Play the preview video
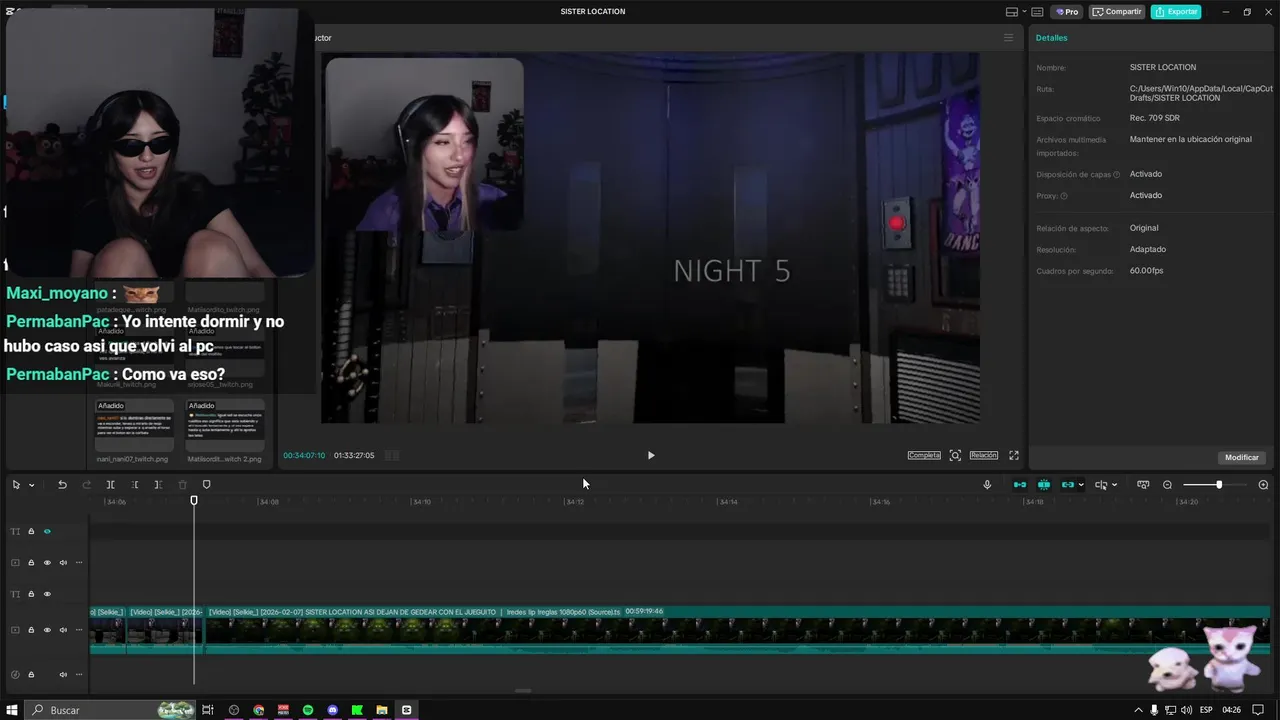Screen dimensions: 1280x720 pyautogui.click(x=651, y=455)
